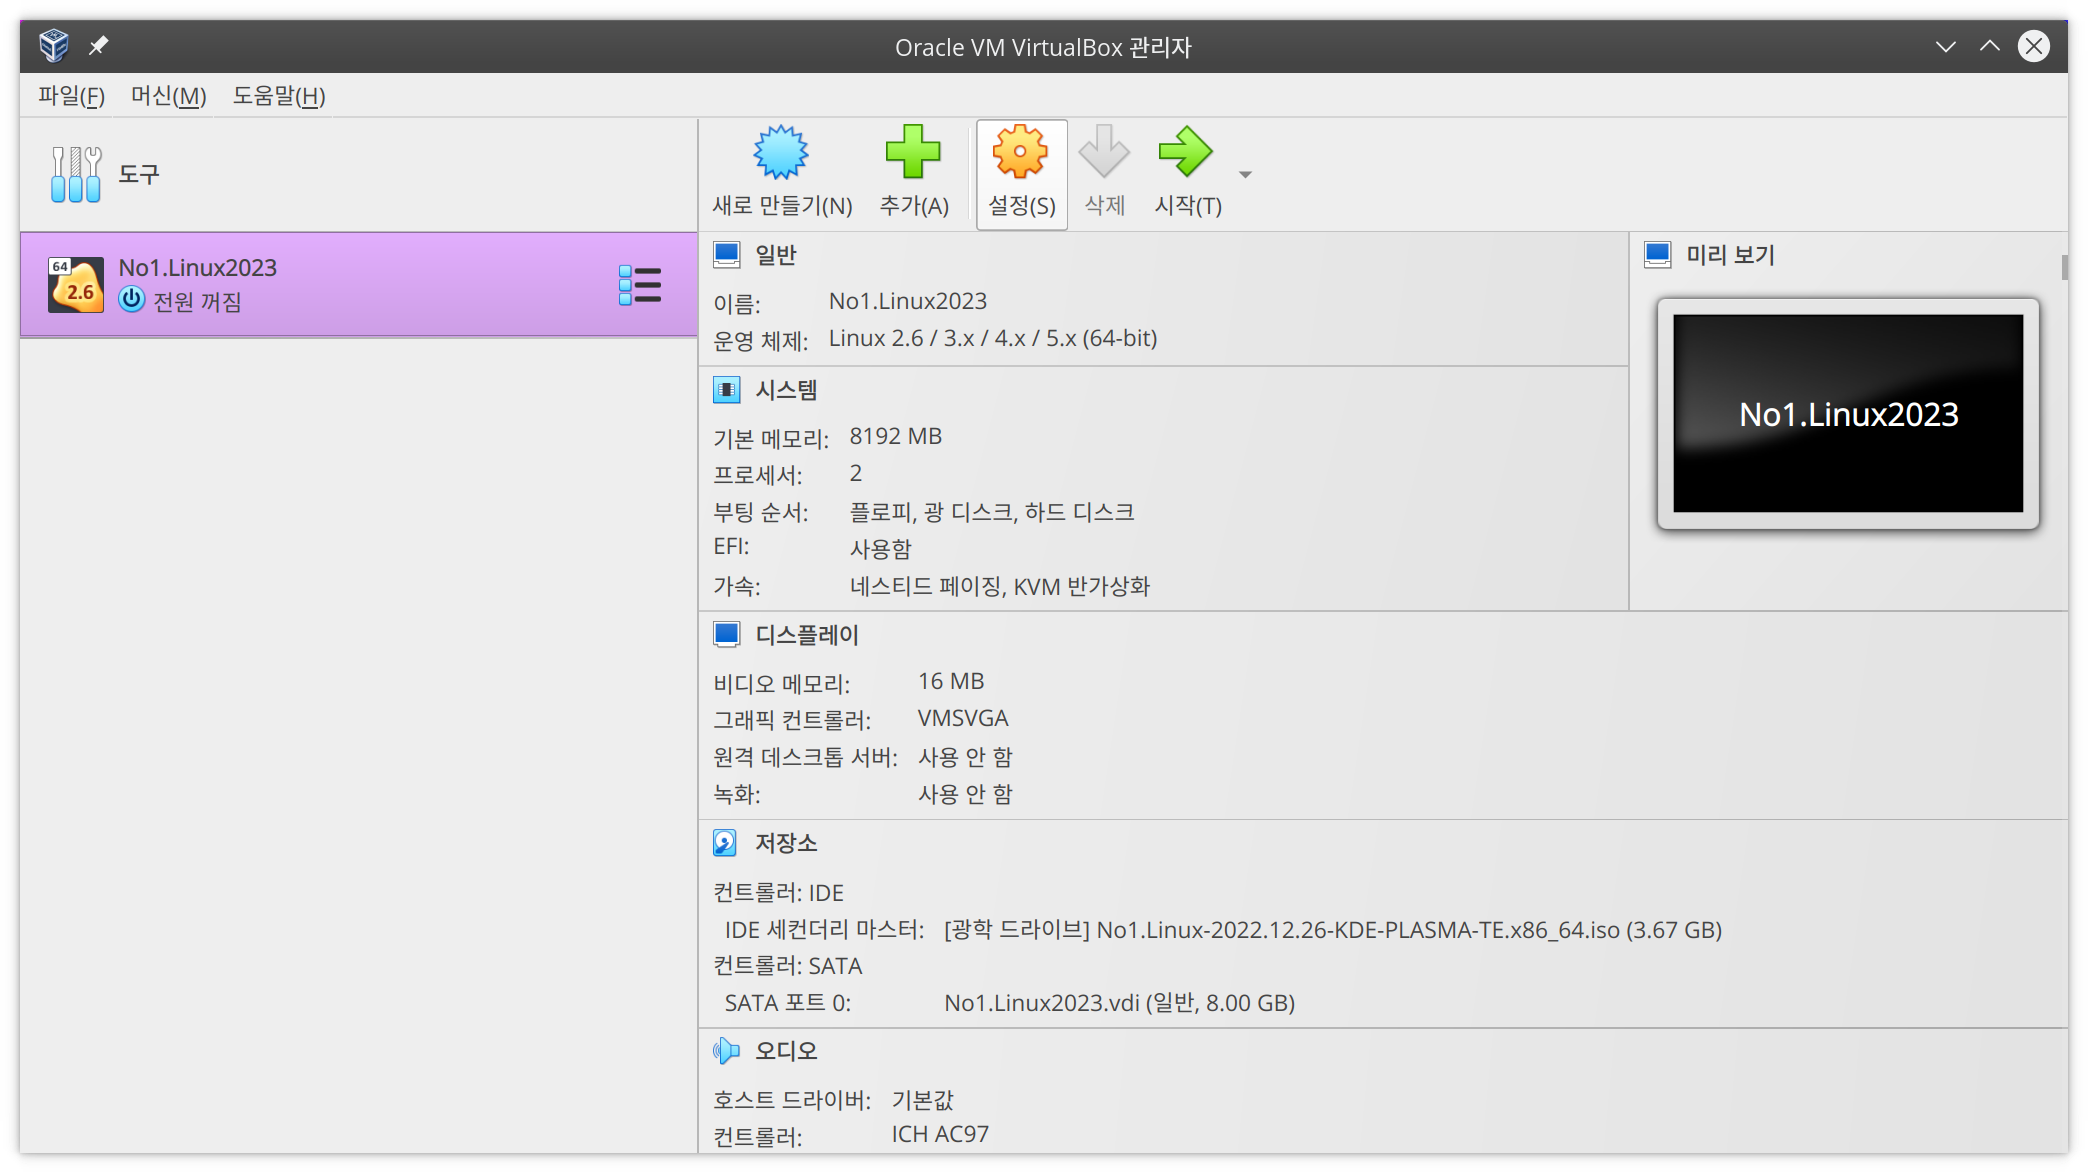Click the New (새로 만들기) toolbar icon

coord(781,152)
